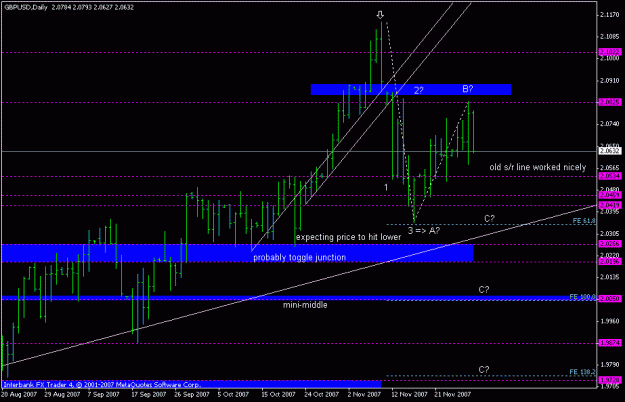Image resolution: width=625 pixels, height=402 pixels.
Task: Click the 'mini-middle' label
Action: (x=305, y=305)
